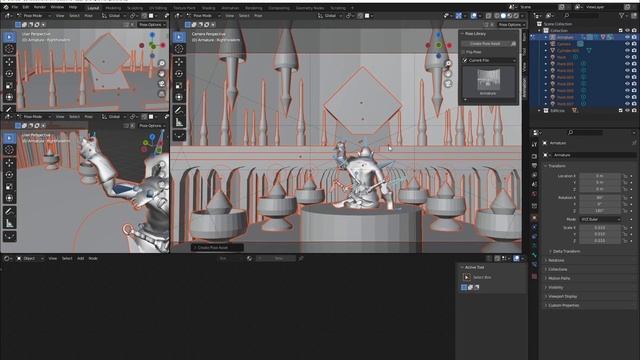Select the Move tool in top-left viewport
The height and width of the screenshot is (360, 640).
[9, 62]
